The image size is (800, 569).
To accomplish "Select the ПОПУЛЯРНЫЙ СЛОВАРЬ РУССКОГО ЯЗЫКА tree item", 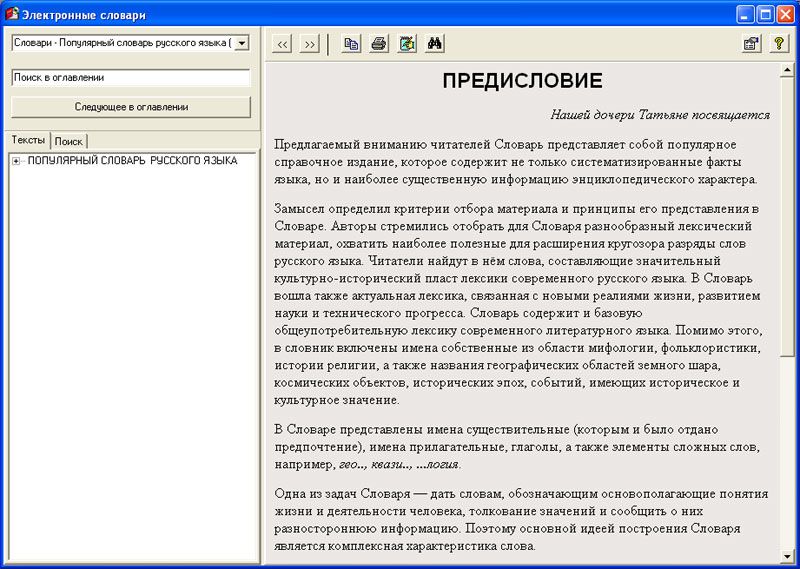I will (x=132, y=161).
